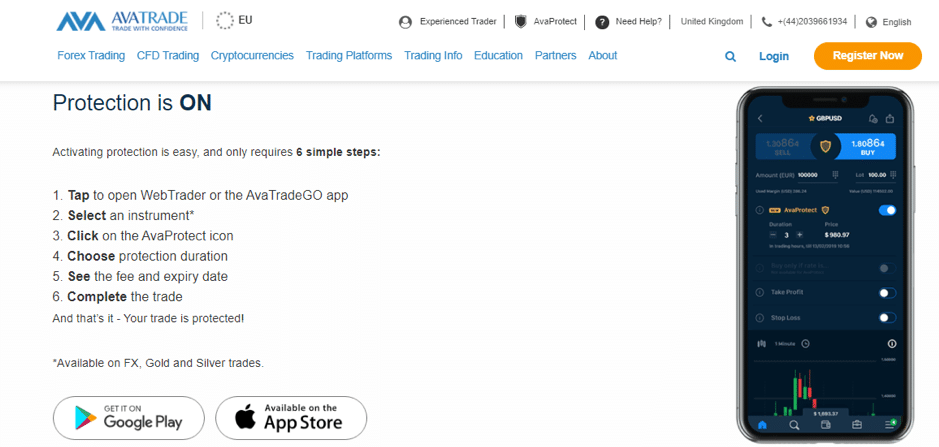Click the Need Help question mark icon

(602, 22)
